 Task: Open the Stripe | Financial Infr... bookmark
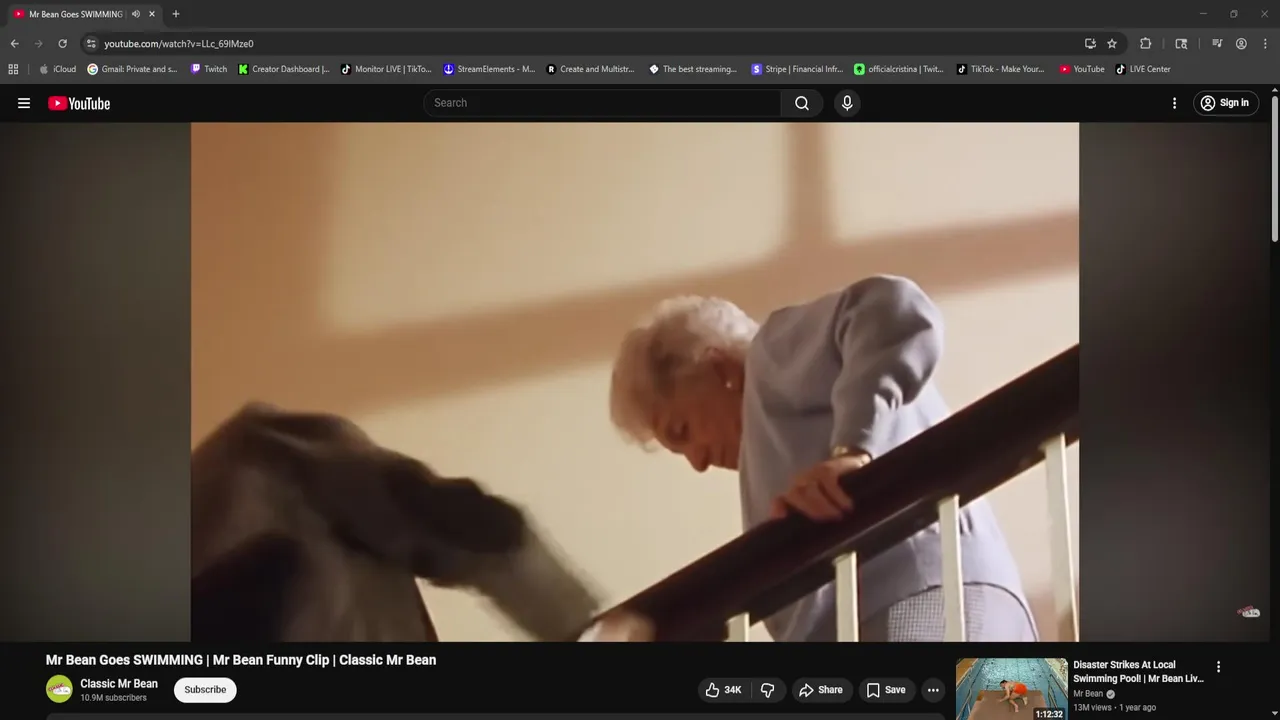click(797, 69)
